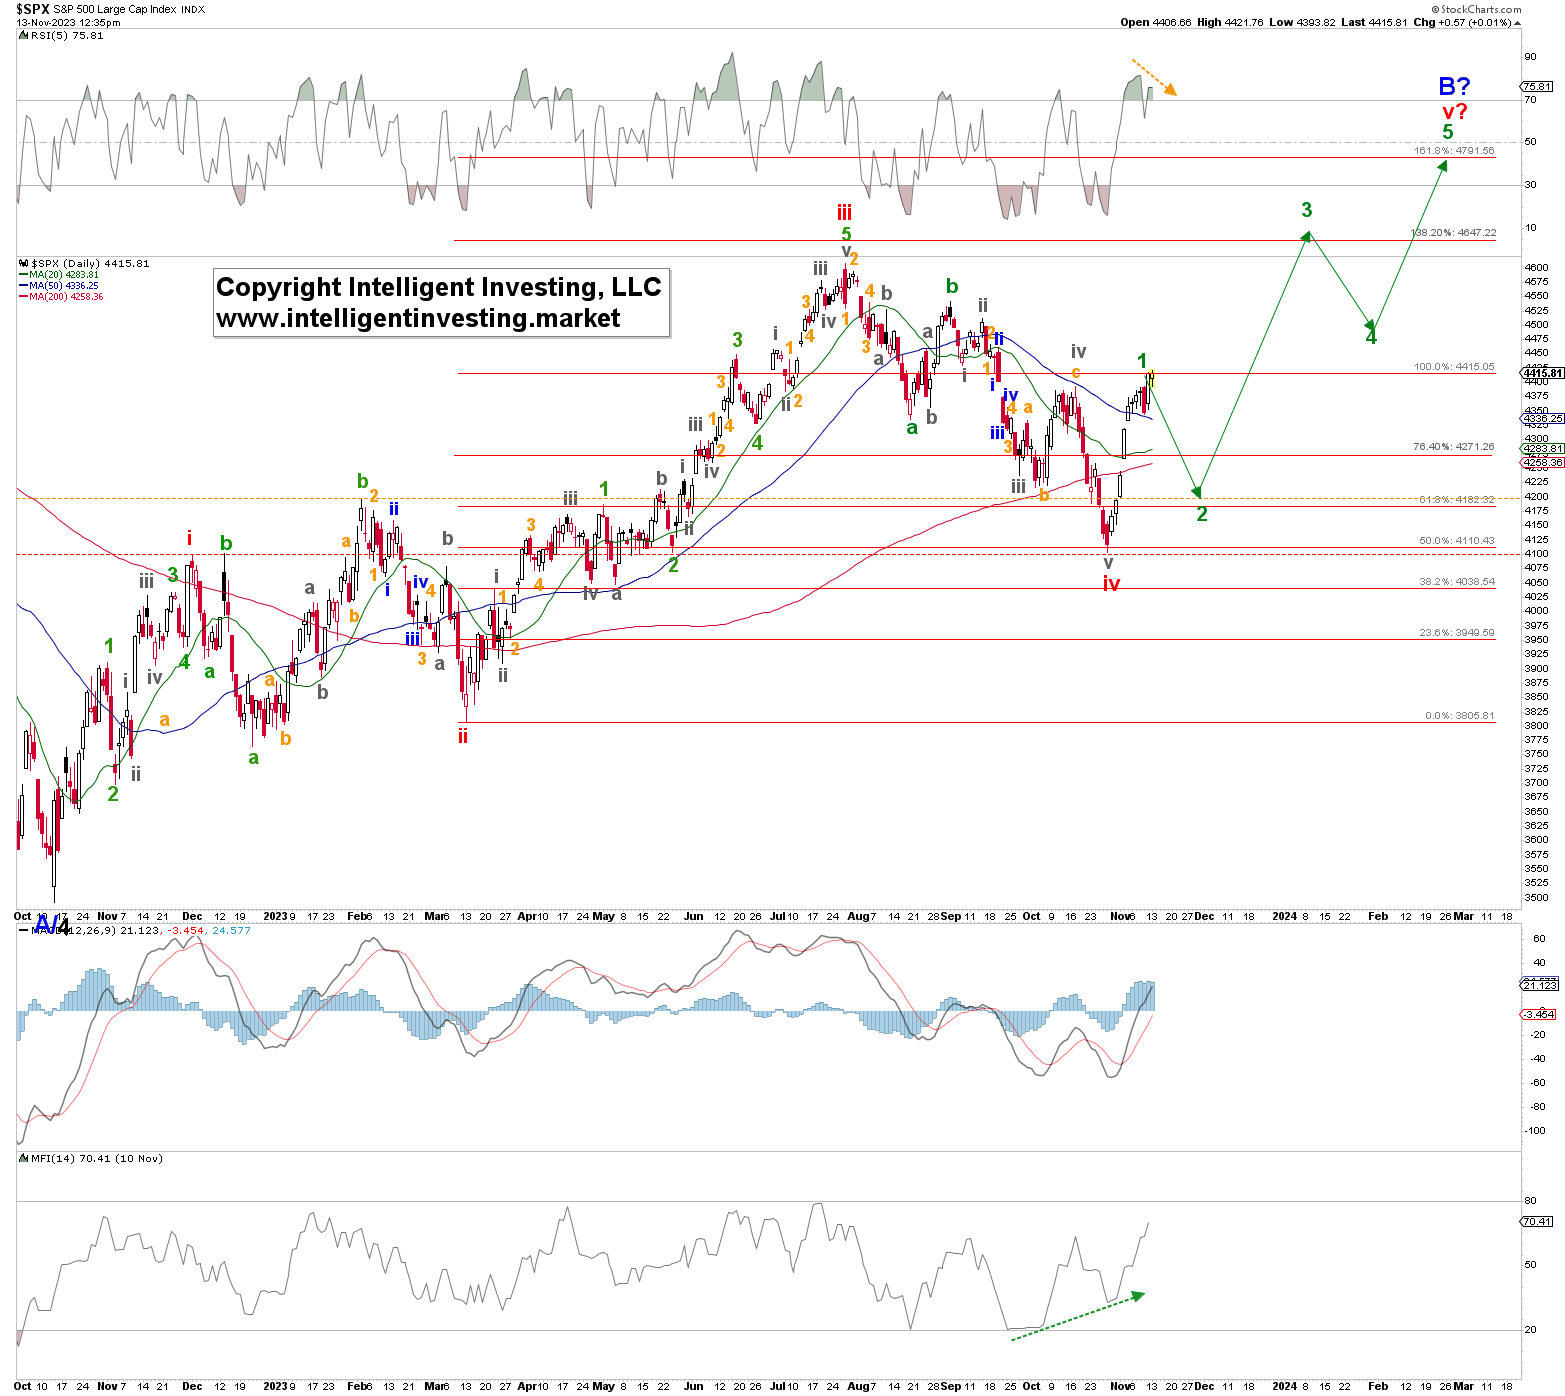Screen dimensions: 1565x1396
Task: Click the blue 'B?' wave label
Action: point(1454,86)
